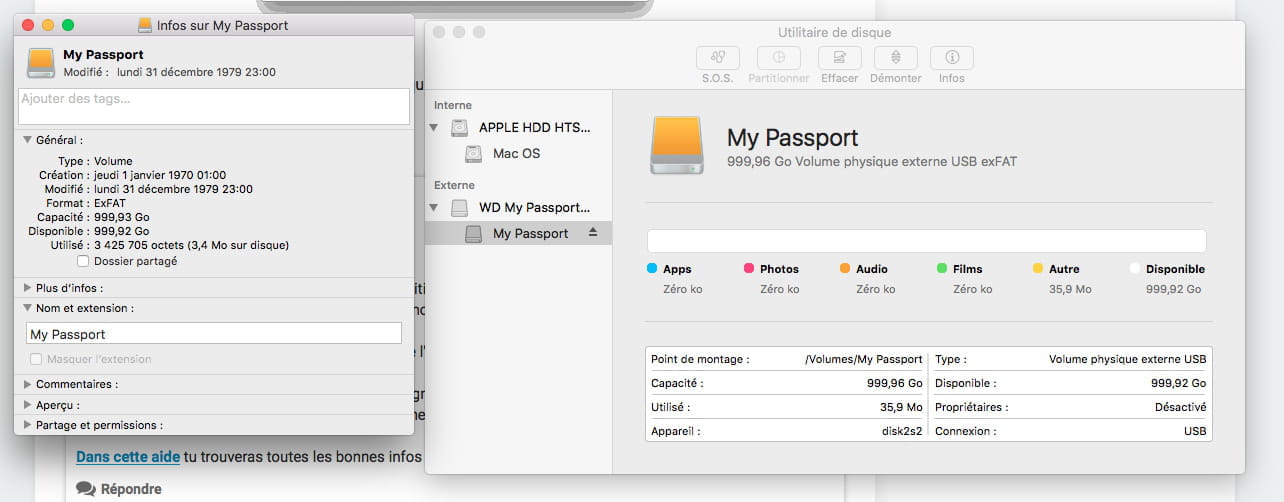This screenshot has width=1284, height=502.
Task: Select the Utilitaire de disque window title
Action: pos(834,33)
